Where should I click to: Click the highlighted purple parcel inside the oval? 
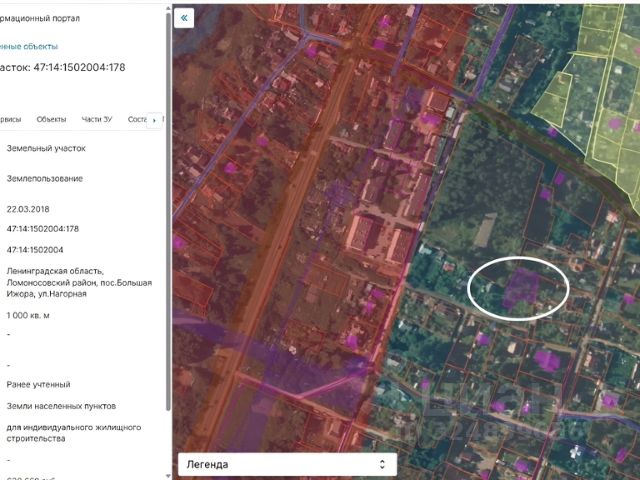click(521, 287)
